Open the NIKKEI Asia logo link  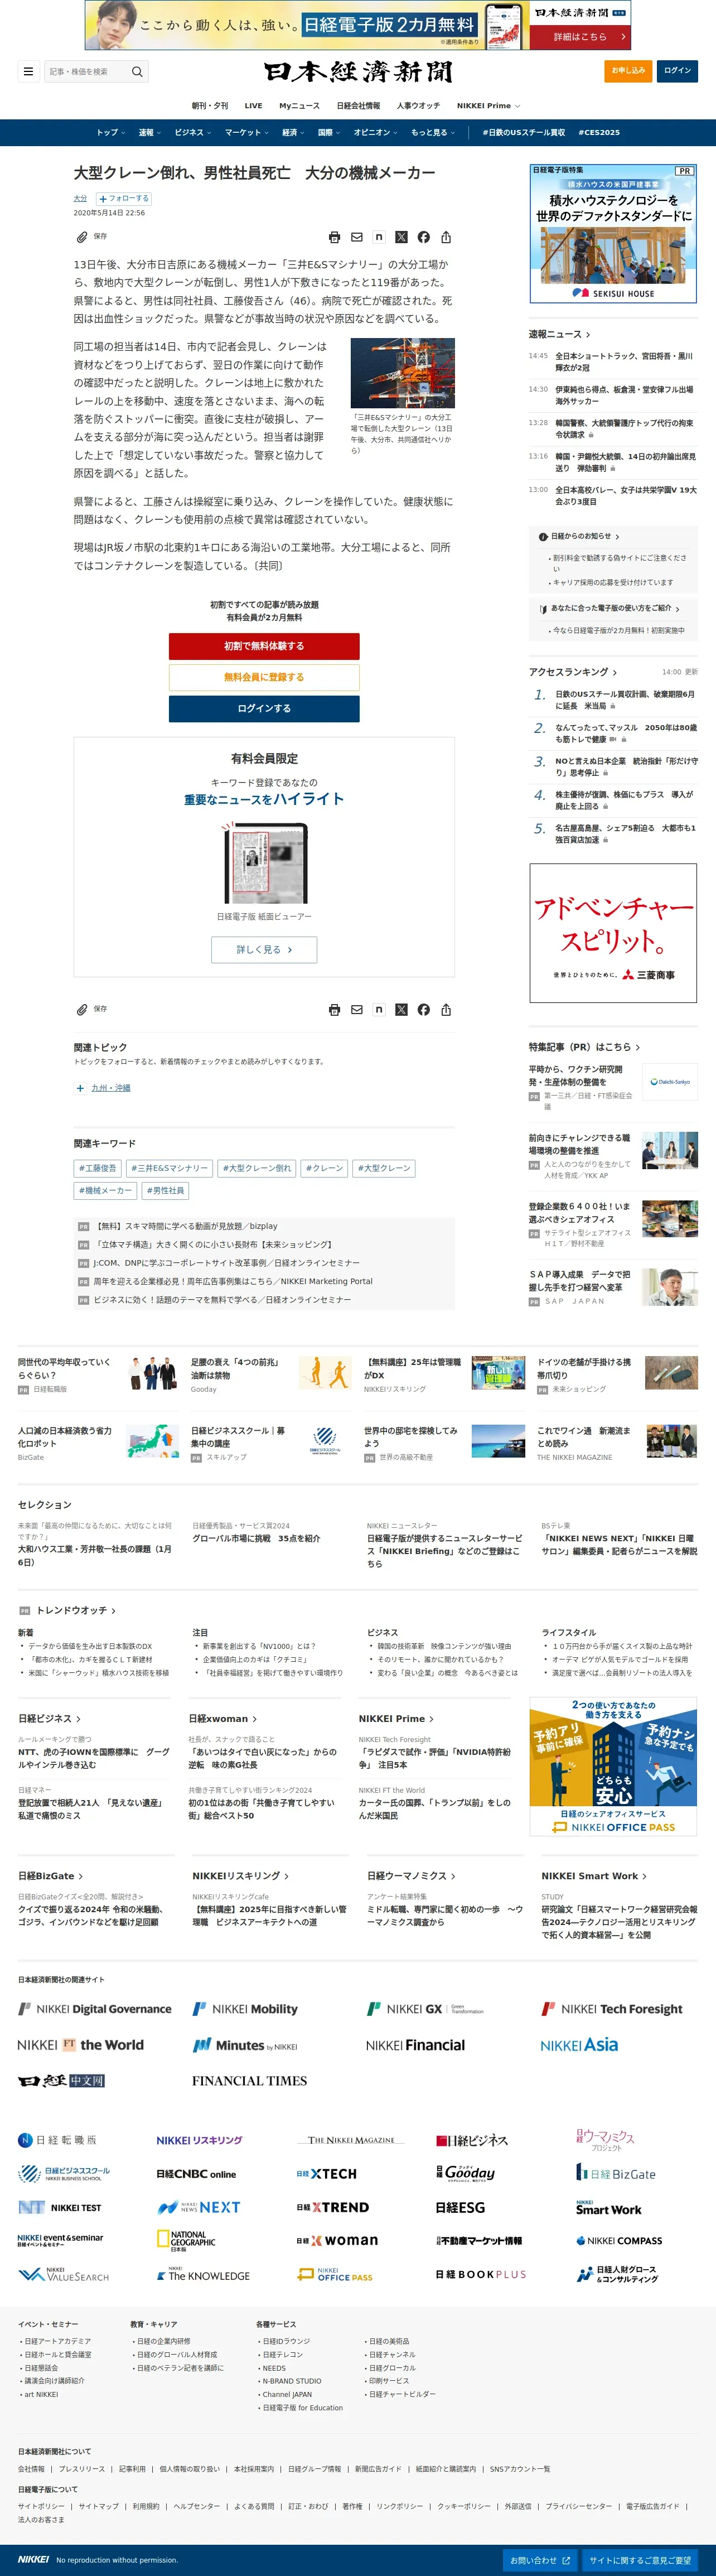pyautogui.click(x=579, y=2046)
